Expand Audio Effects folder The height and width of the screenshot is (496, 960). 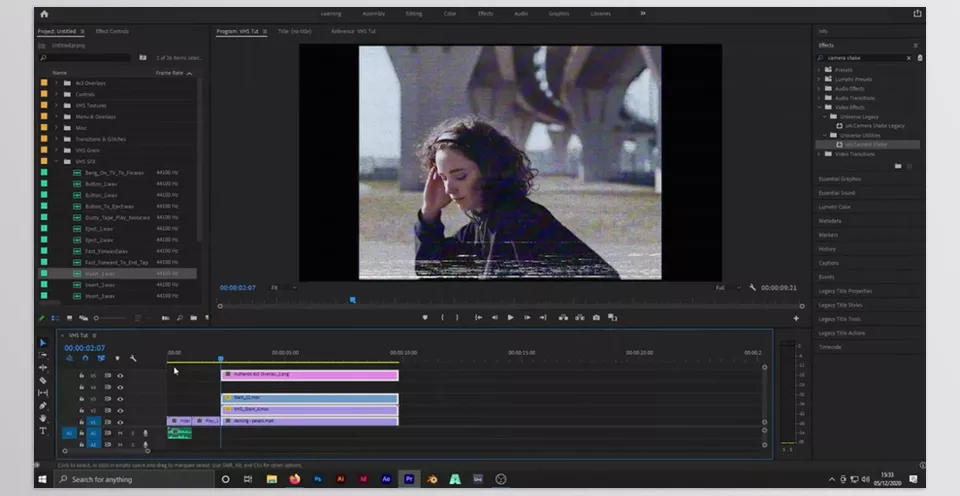click(x=819, y=89)
